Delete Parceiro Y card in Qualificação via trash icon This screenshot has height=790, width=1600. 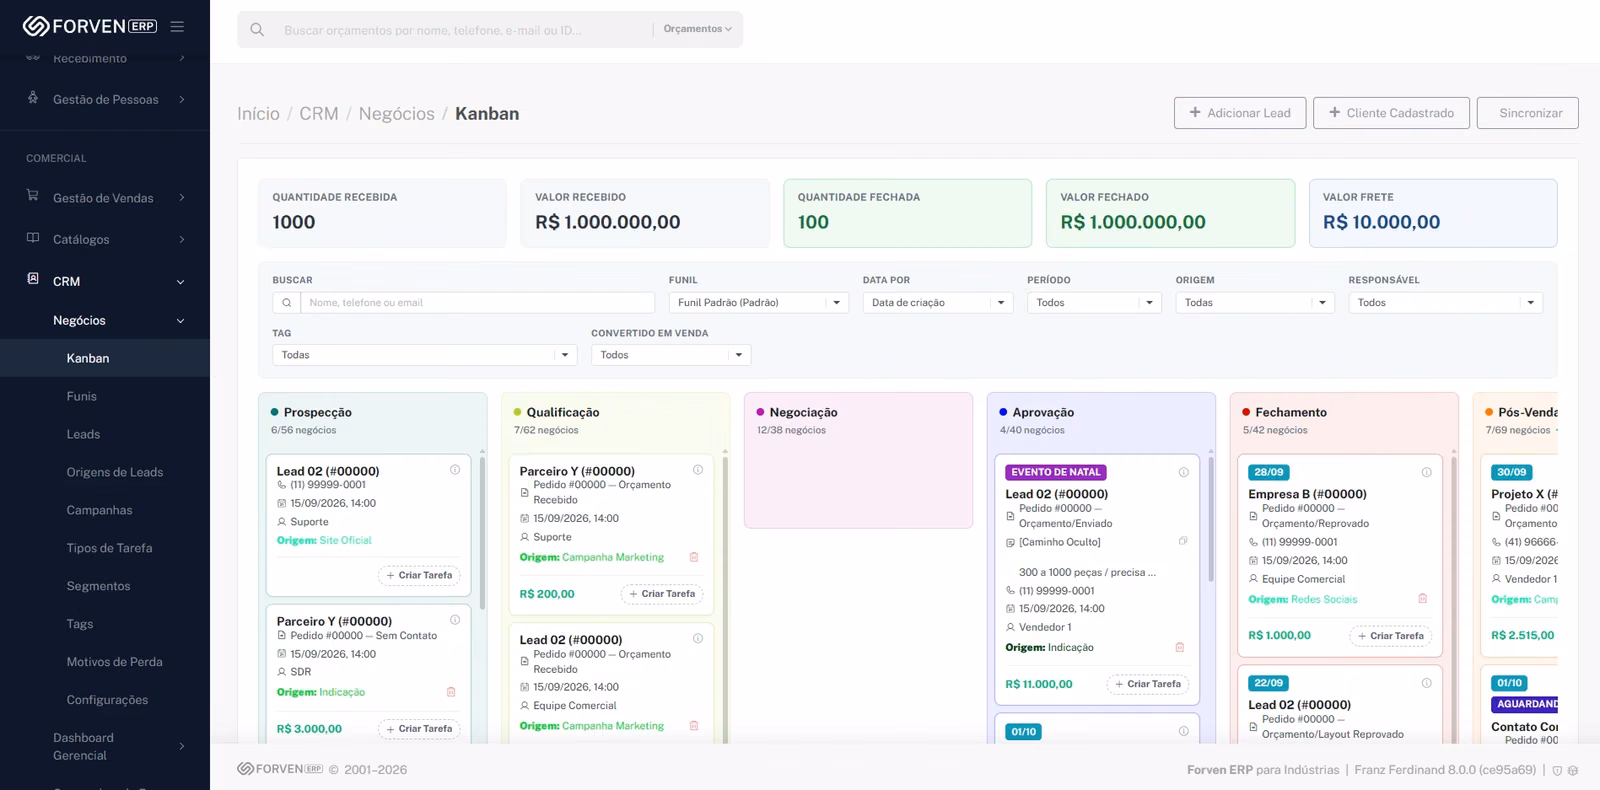[x=694, y=557]
